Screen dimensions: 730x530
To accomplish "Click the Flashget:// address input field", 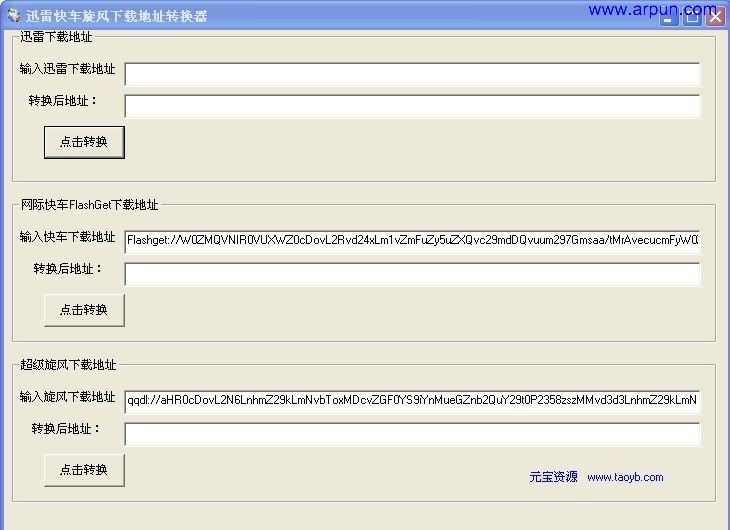I will pyautogui.click(x=412, y=241).
